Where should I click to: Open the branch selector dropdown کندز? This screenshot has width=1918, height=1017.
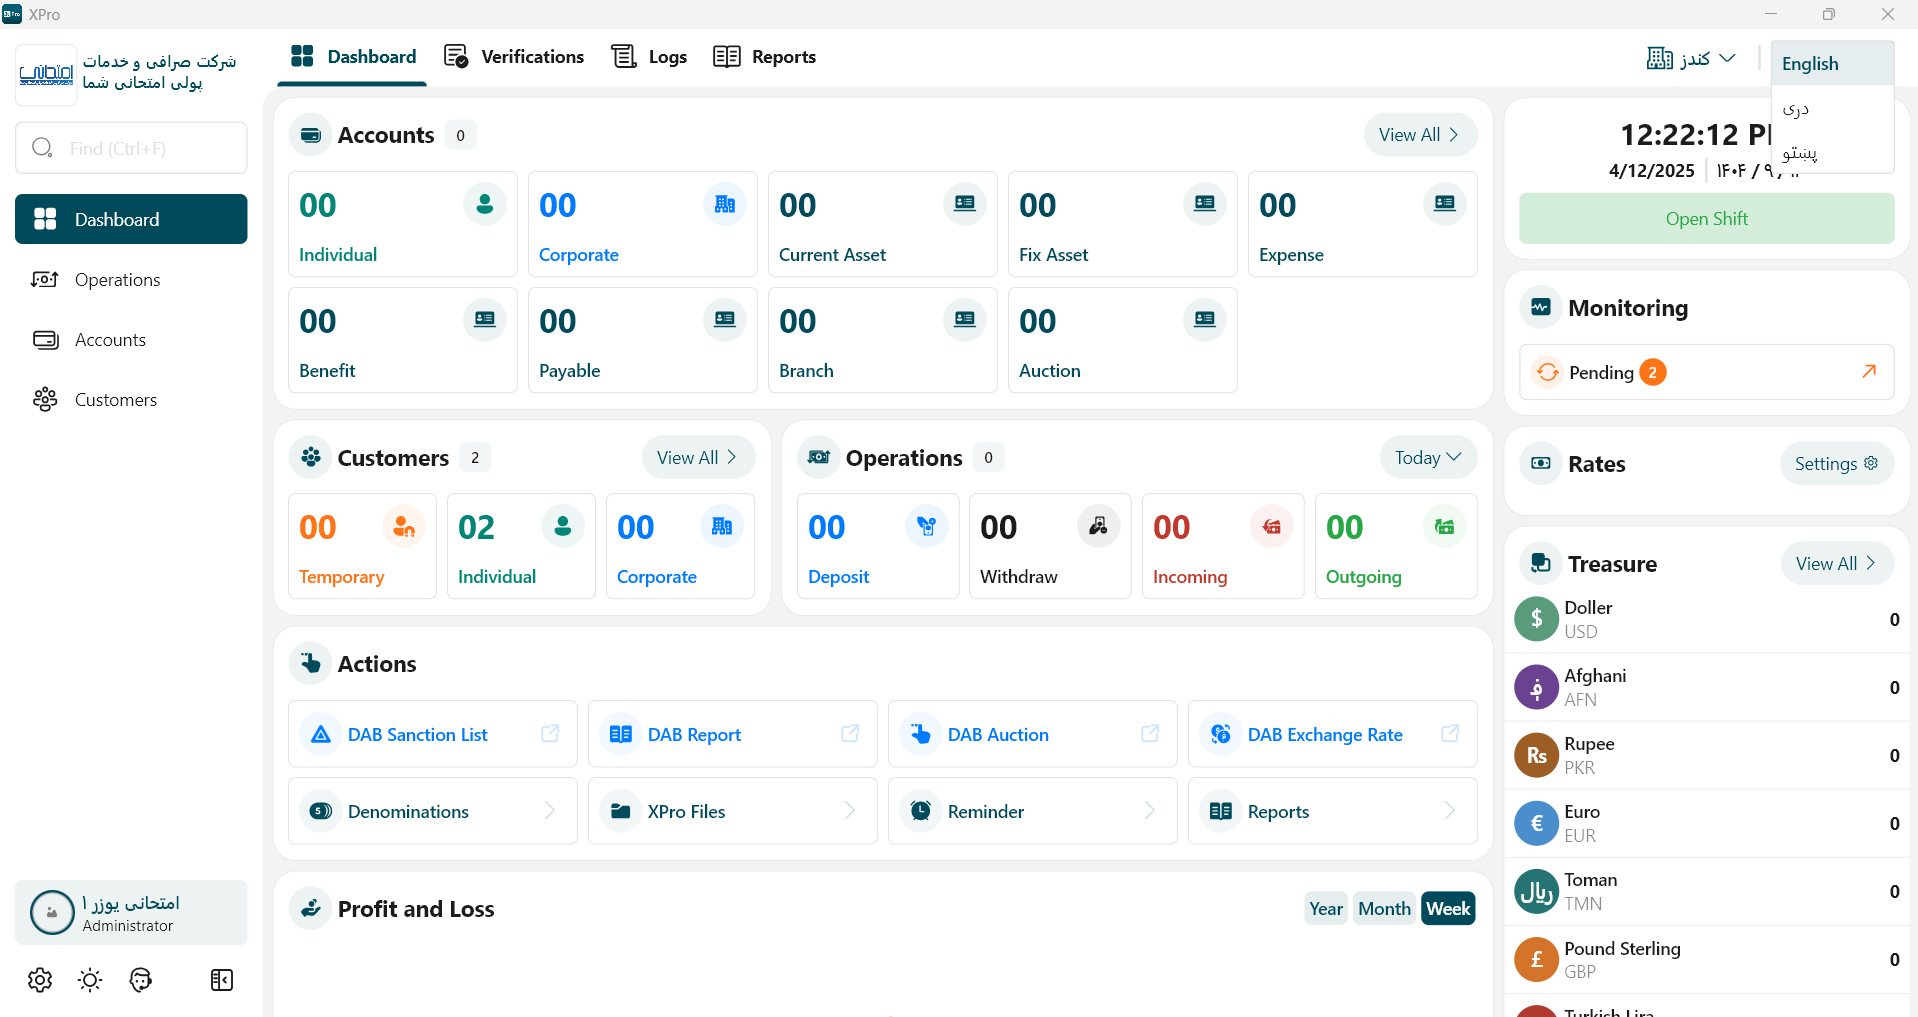pyautogui.click(x=1691, y=58)
